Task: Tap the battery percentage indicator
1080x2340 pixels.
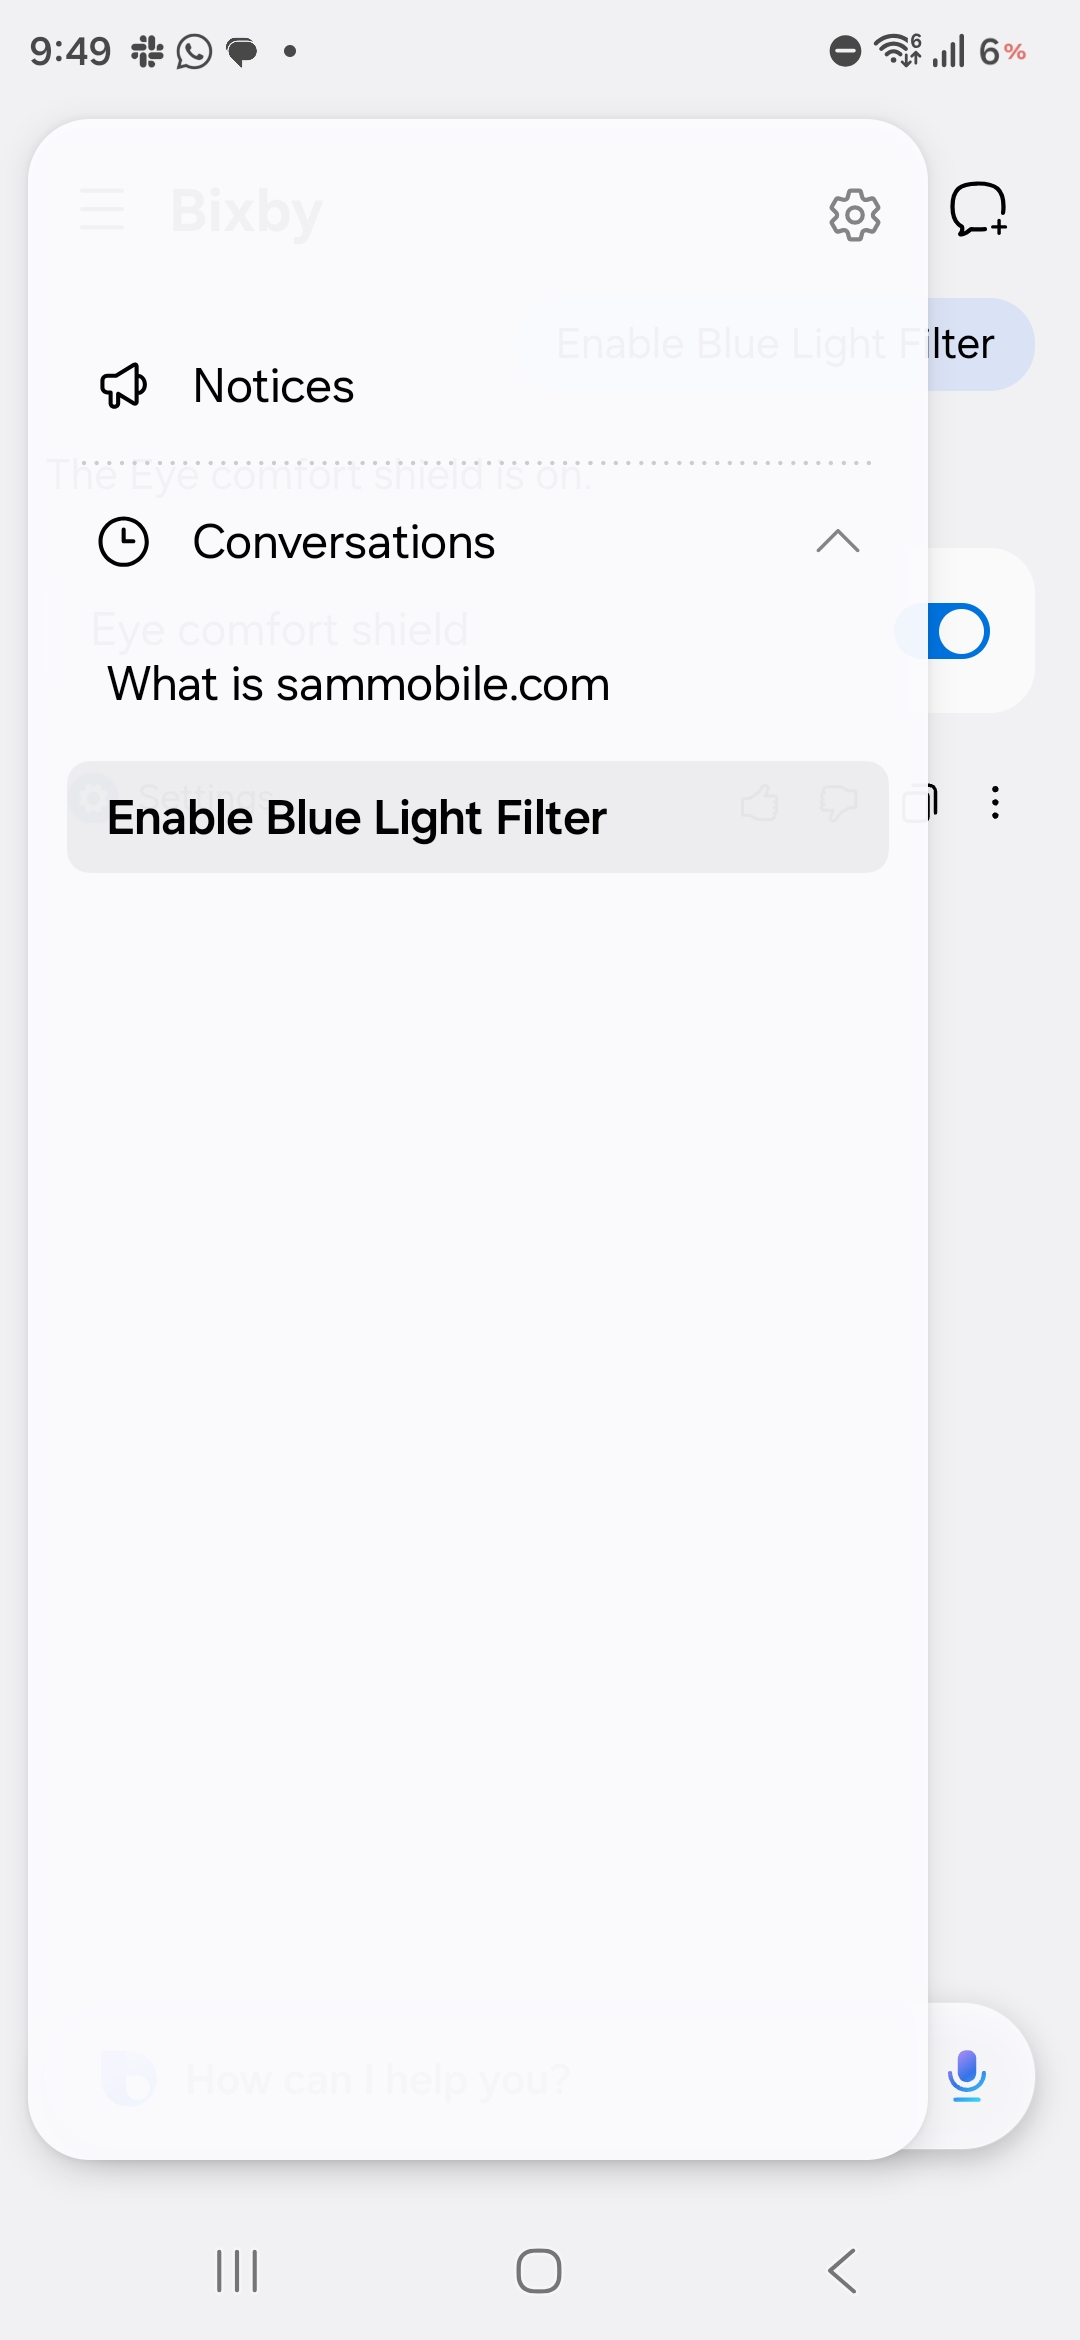Action: (1002, 51)
